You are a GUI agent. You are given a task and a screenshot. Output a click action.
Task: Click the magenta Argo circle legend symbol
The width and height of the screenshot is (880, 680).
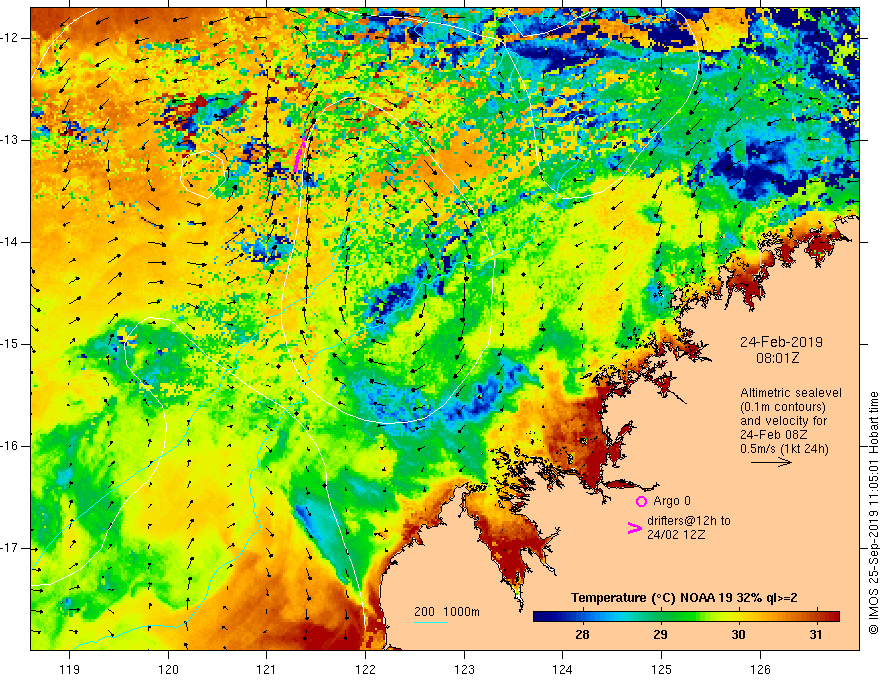(x=641, y=501)
